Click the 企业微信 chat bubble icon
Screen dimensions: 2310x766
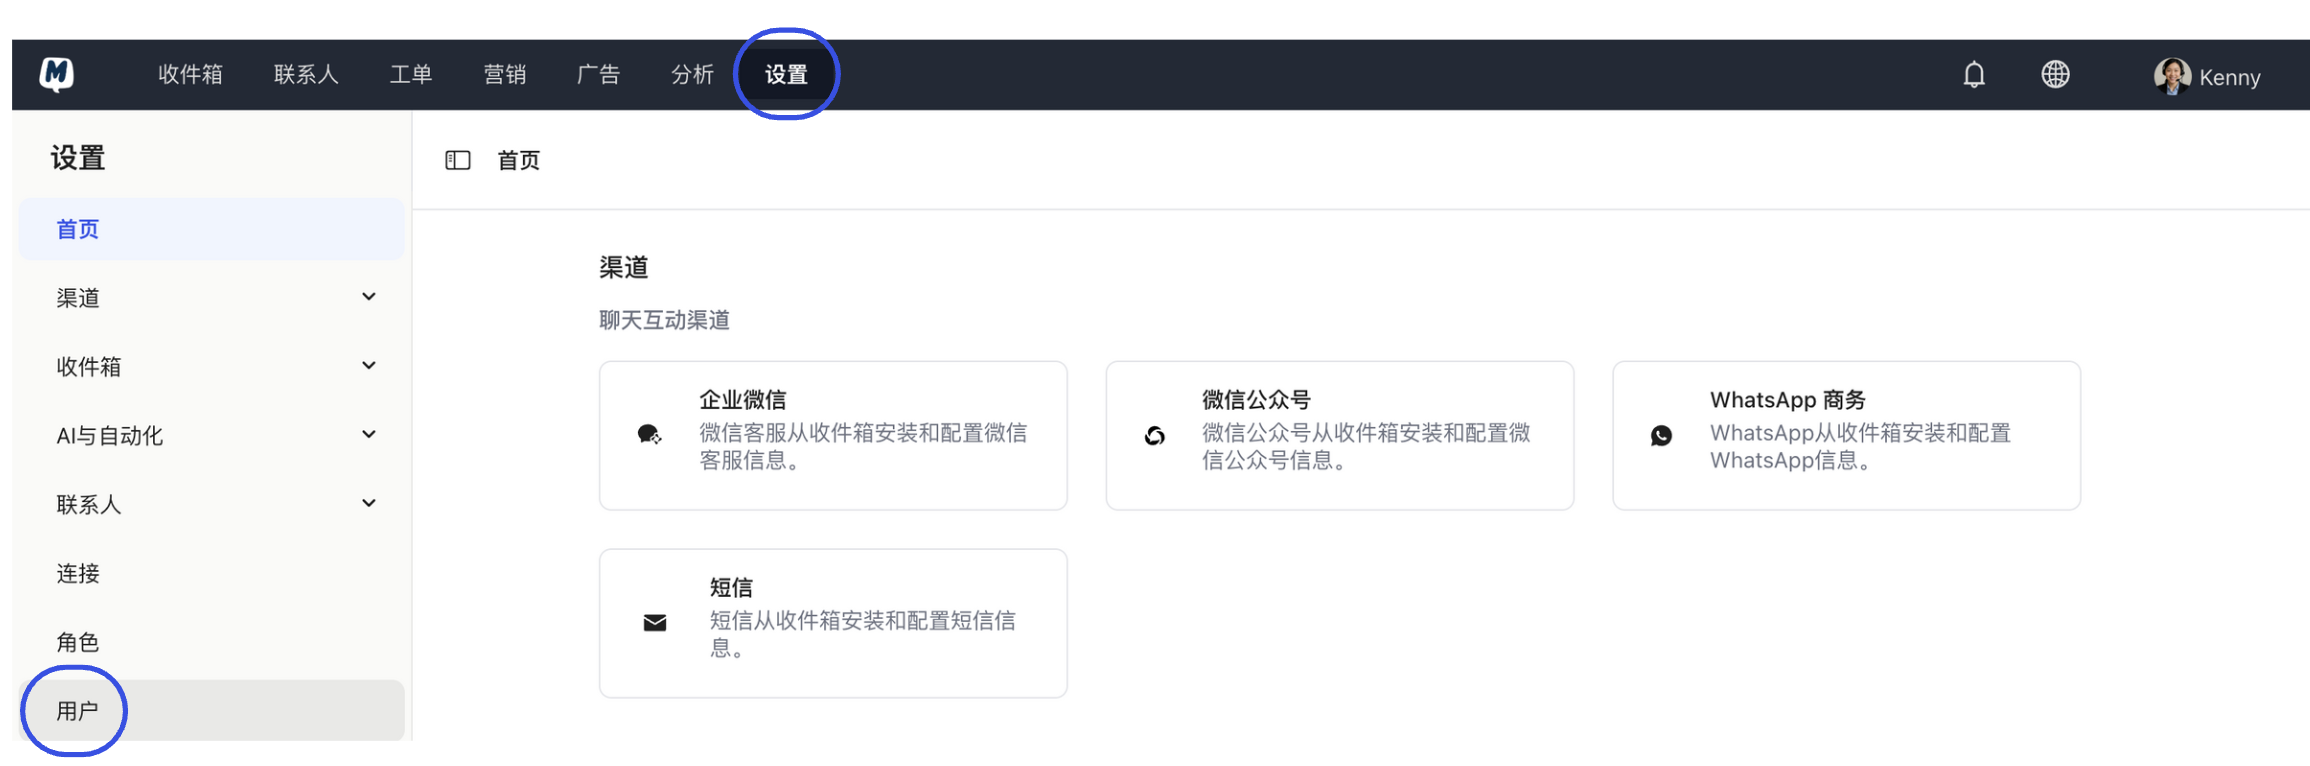pos(649,435)
